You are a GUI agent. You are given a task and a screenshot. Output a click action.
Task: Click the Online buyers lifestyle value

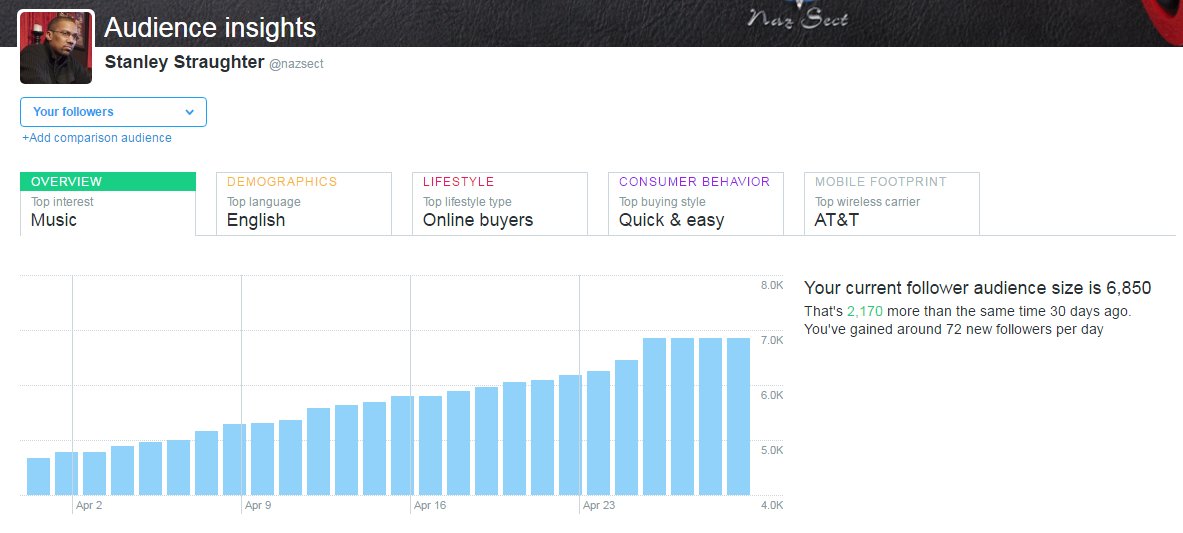pyautogui.click(x=478, y=220)
